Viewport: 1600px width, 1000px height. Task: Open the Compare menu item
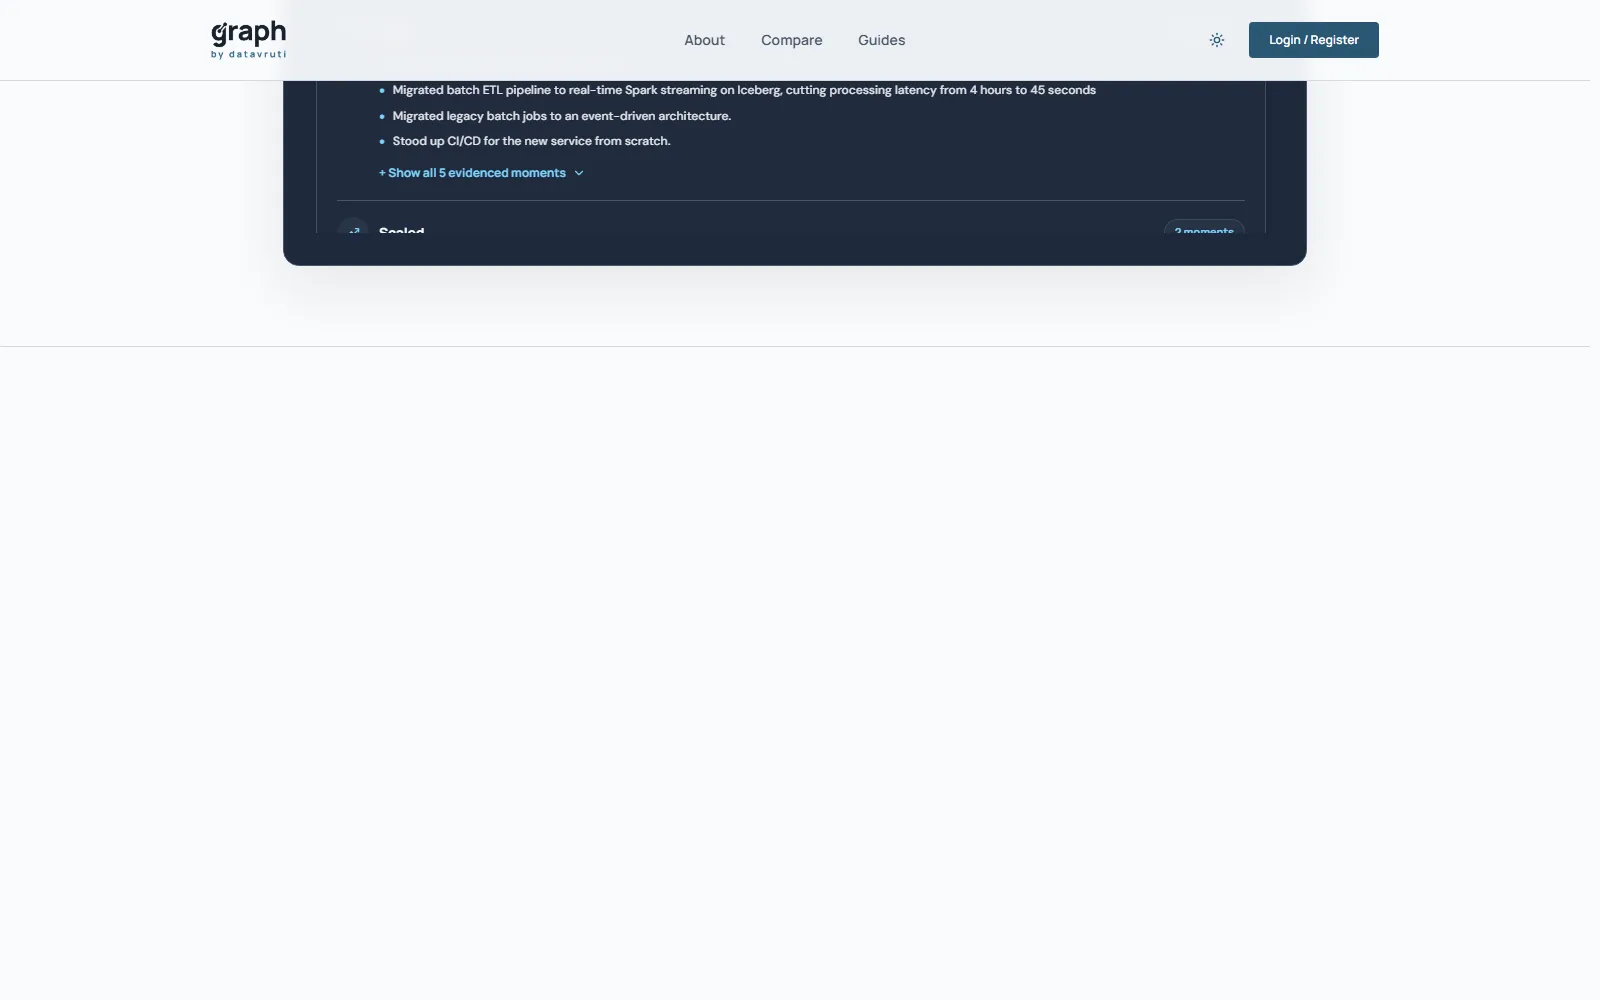pos(791,40)
